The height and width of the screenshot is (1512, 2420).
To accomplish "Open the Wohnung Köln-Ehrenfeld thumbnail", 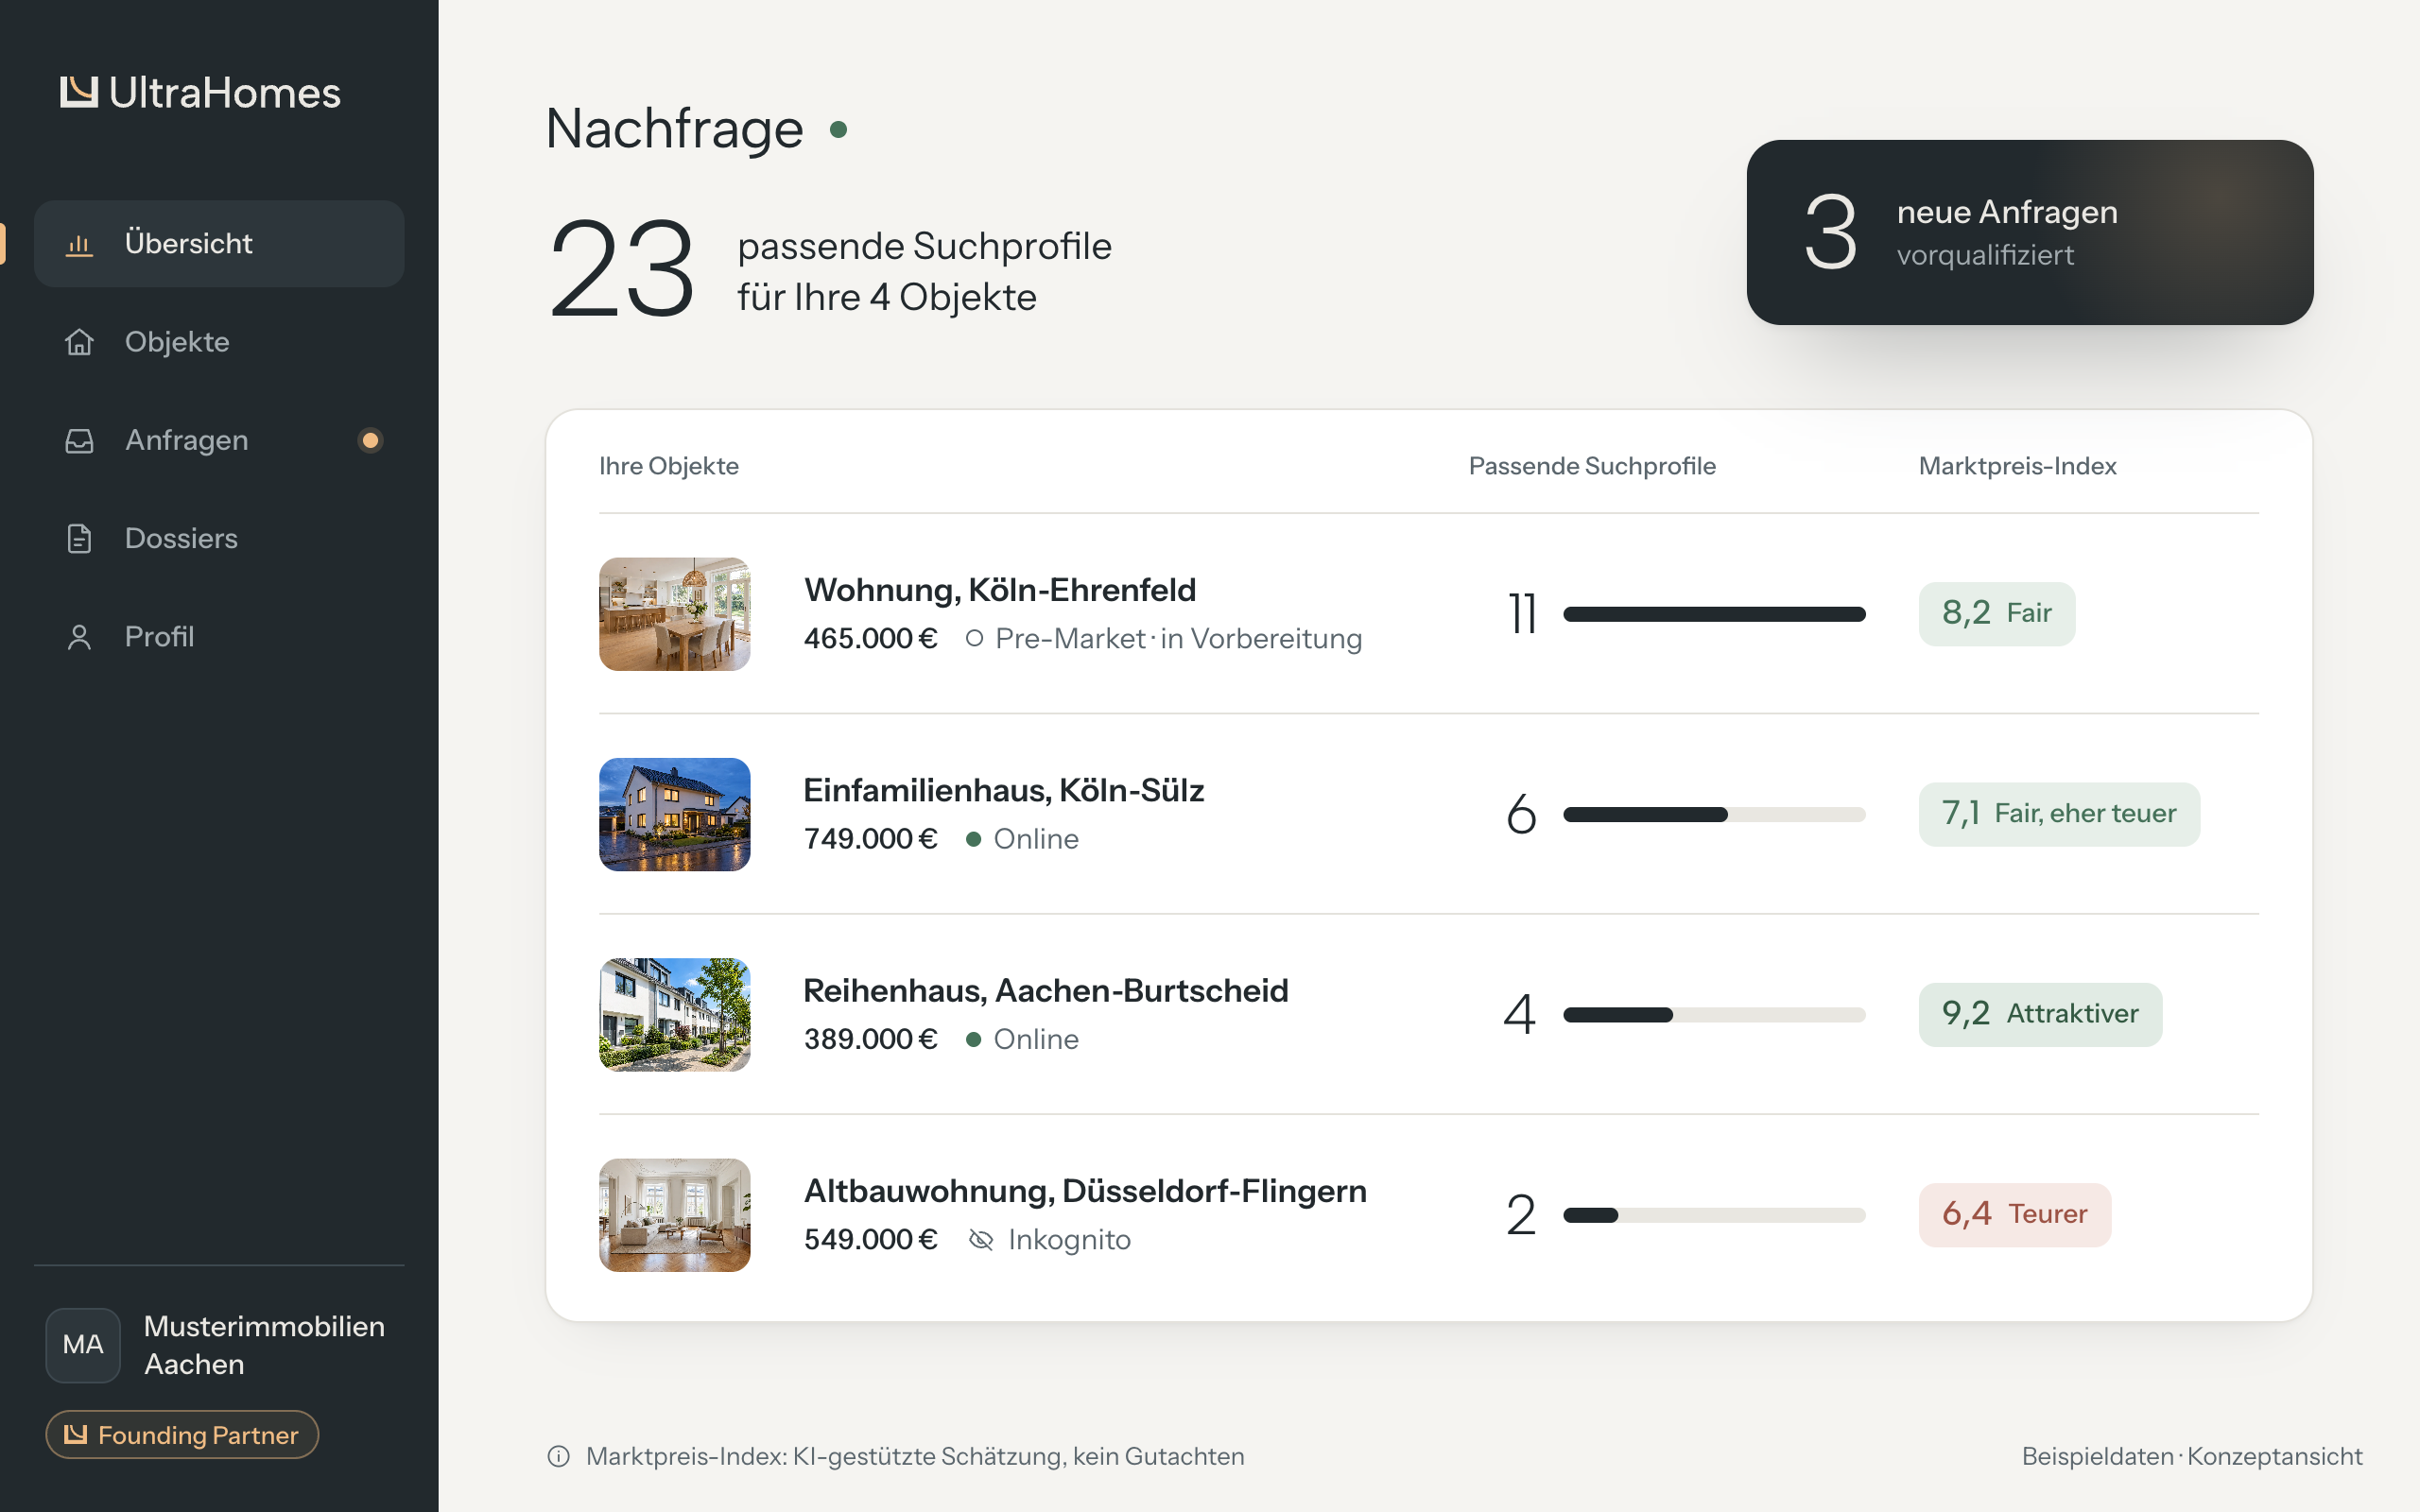I will [675, 614].
